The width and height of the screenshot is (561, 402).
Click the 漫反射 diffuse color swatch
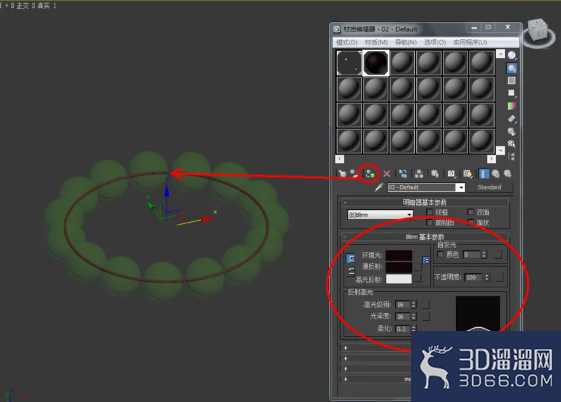click(399, 267)
